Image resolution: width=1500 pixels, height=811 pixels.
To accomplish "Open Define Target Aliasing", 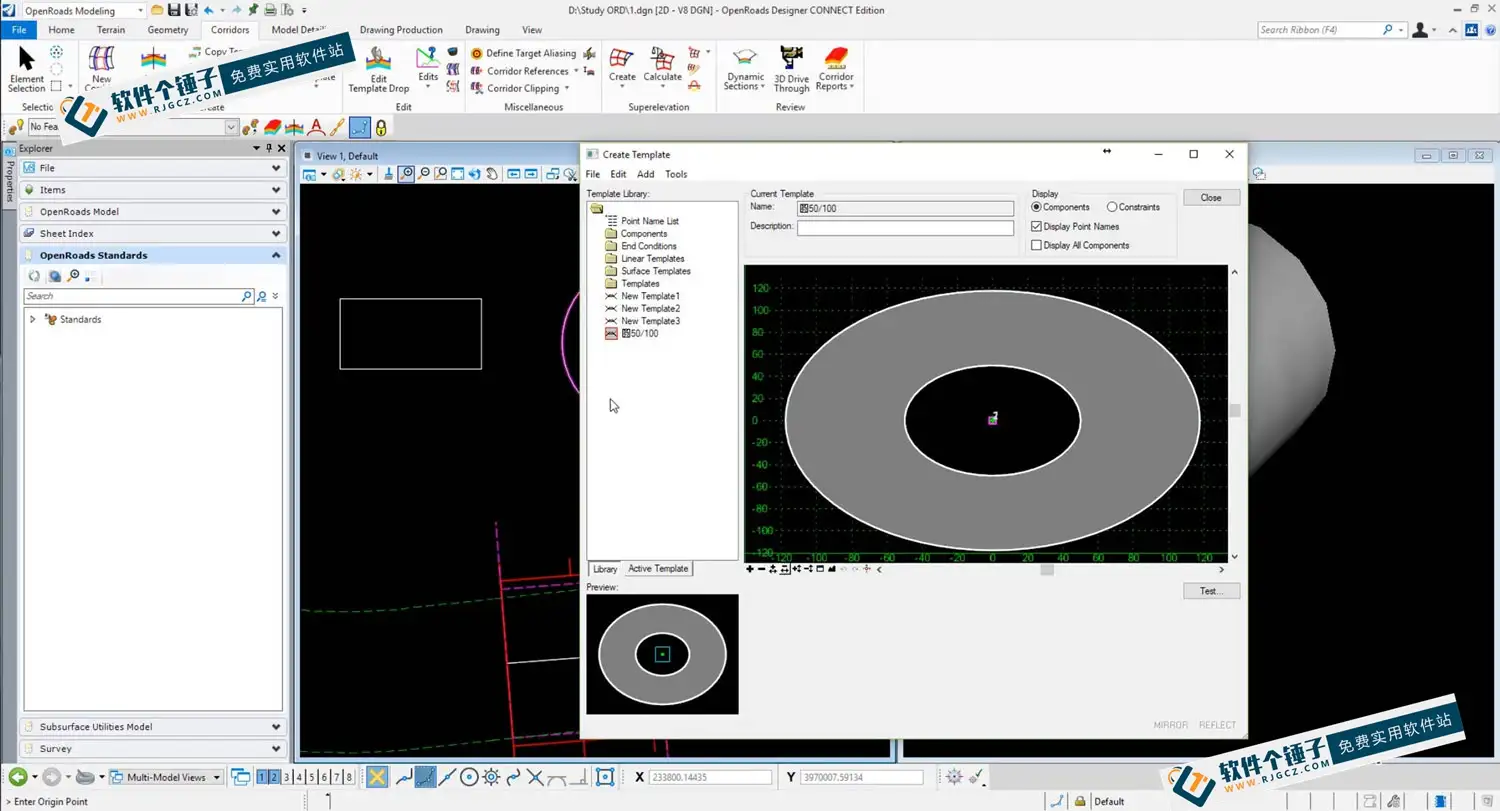I will (x=523, y=53).
